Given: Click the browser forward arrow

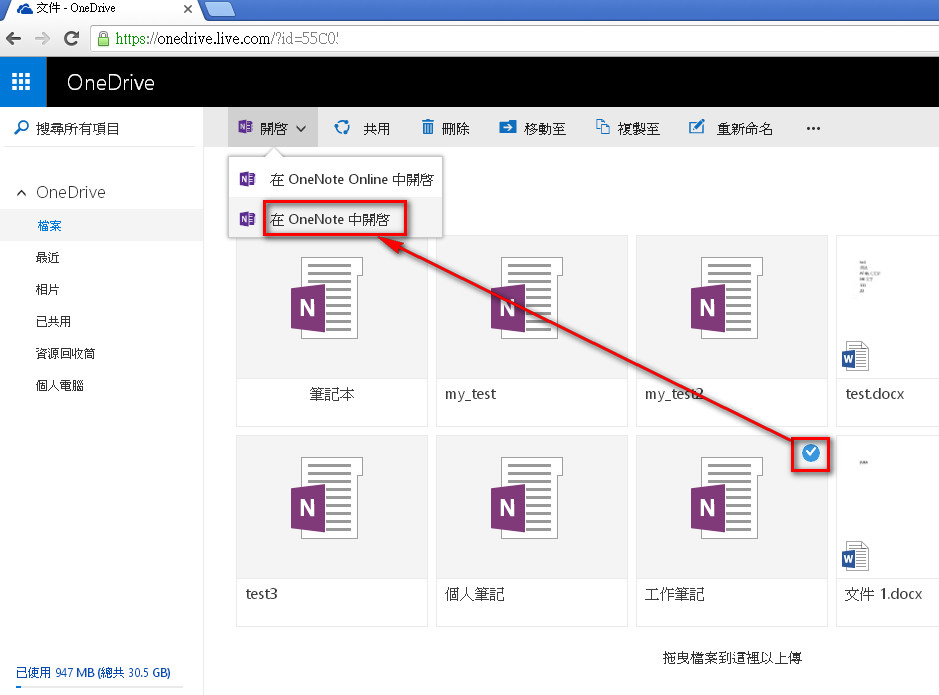Looking at the screenshot, I should coord(42,39).
